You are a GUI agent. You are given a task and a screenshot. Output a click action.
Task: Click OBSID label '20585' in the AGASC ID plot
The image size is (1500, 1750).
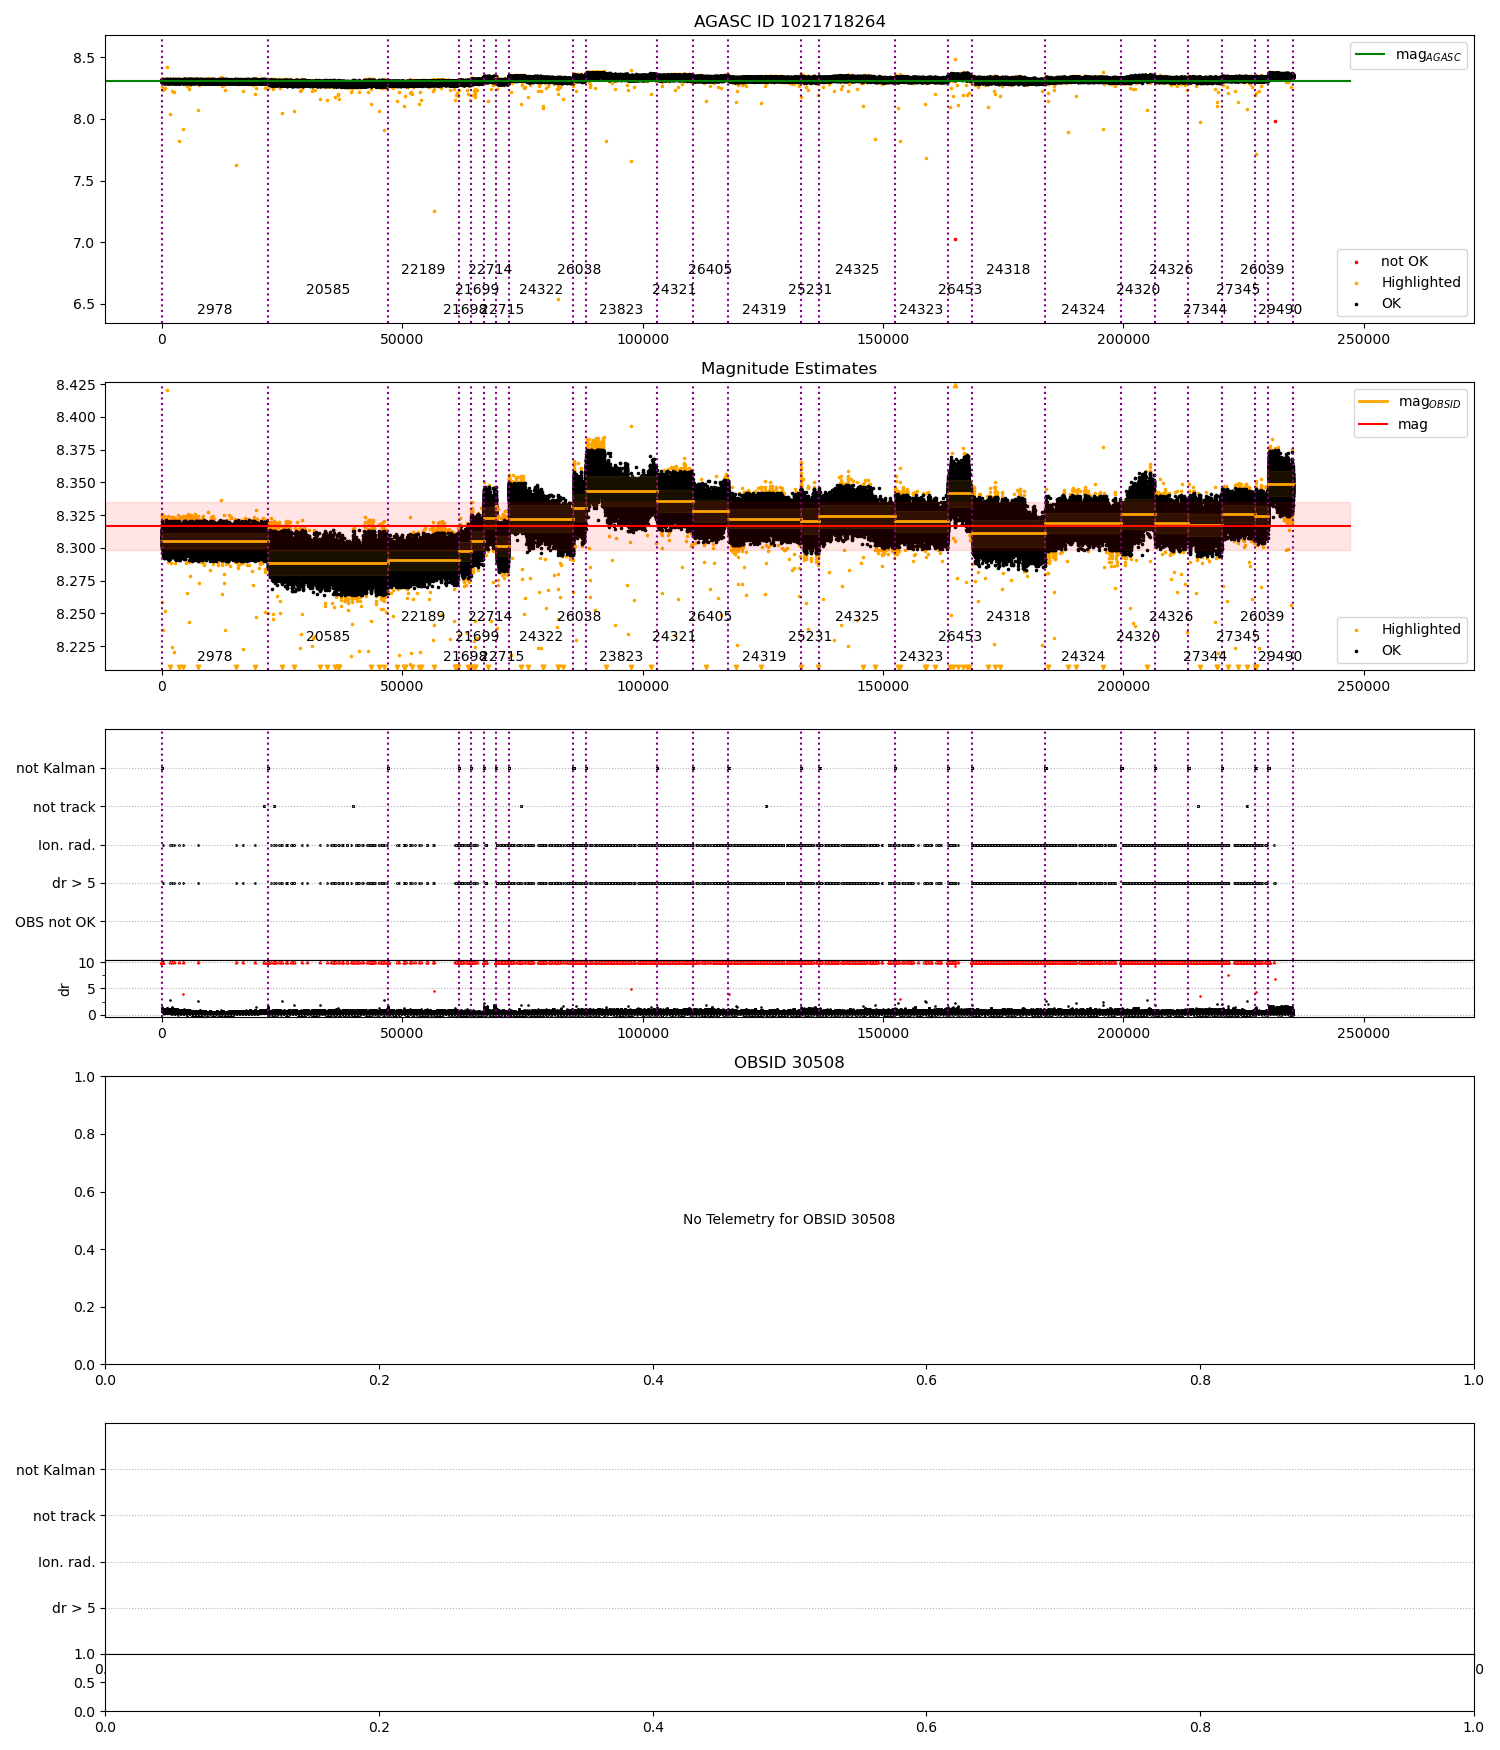(x=328, y=290)
